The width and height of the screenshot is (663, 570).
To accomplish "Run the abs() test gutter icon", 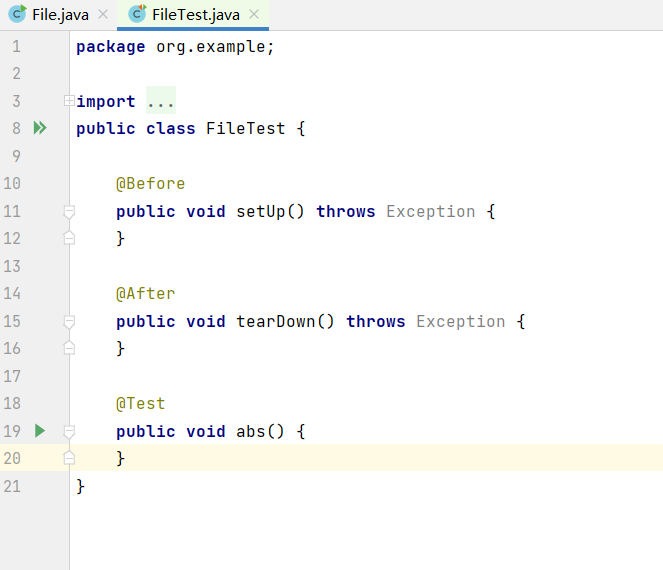I will pos(40,431).
